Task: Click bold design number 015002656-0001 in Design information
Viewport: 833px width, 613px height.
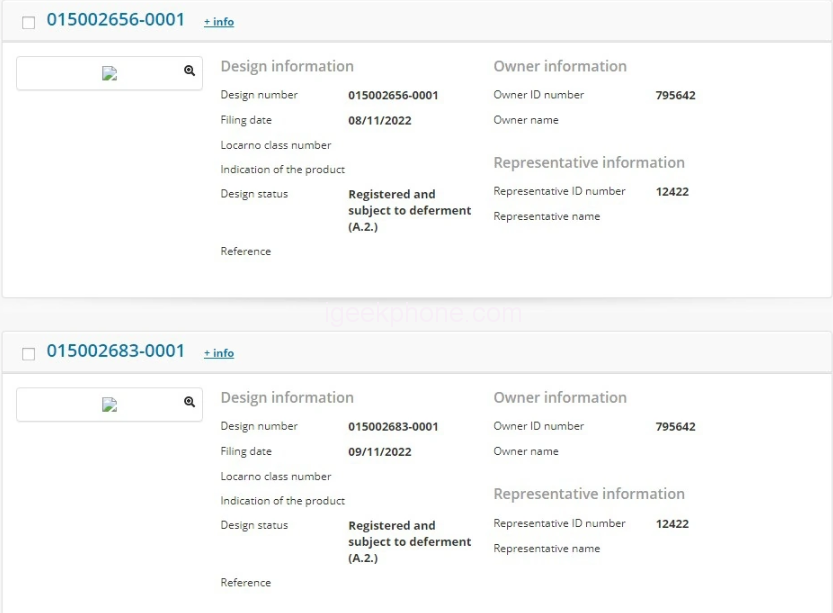Action: pos(393,96)
